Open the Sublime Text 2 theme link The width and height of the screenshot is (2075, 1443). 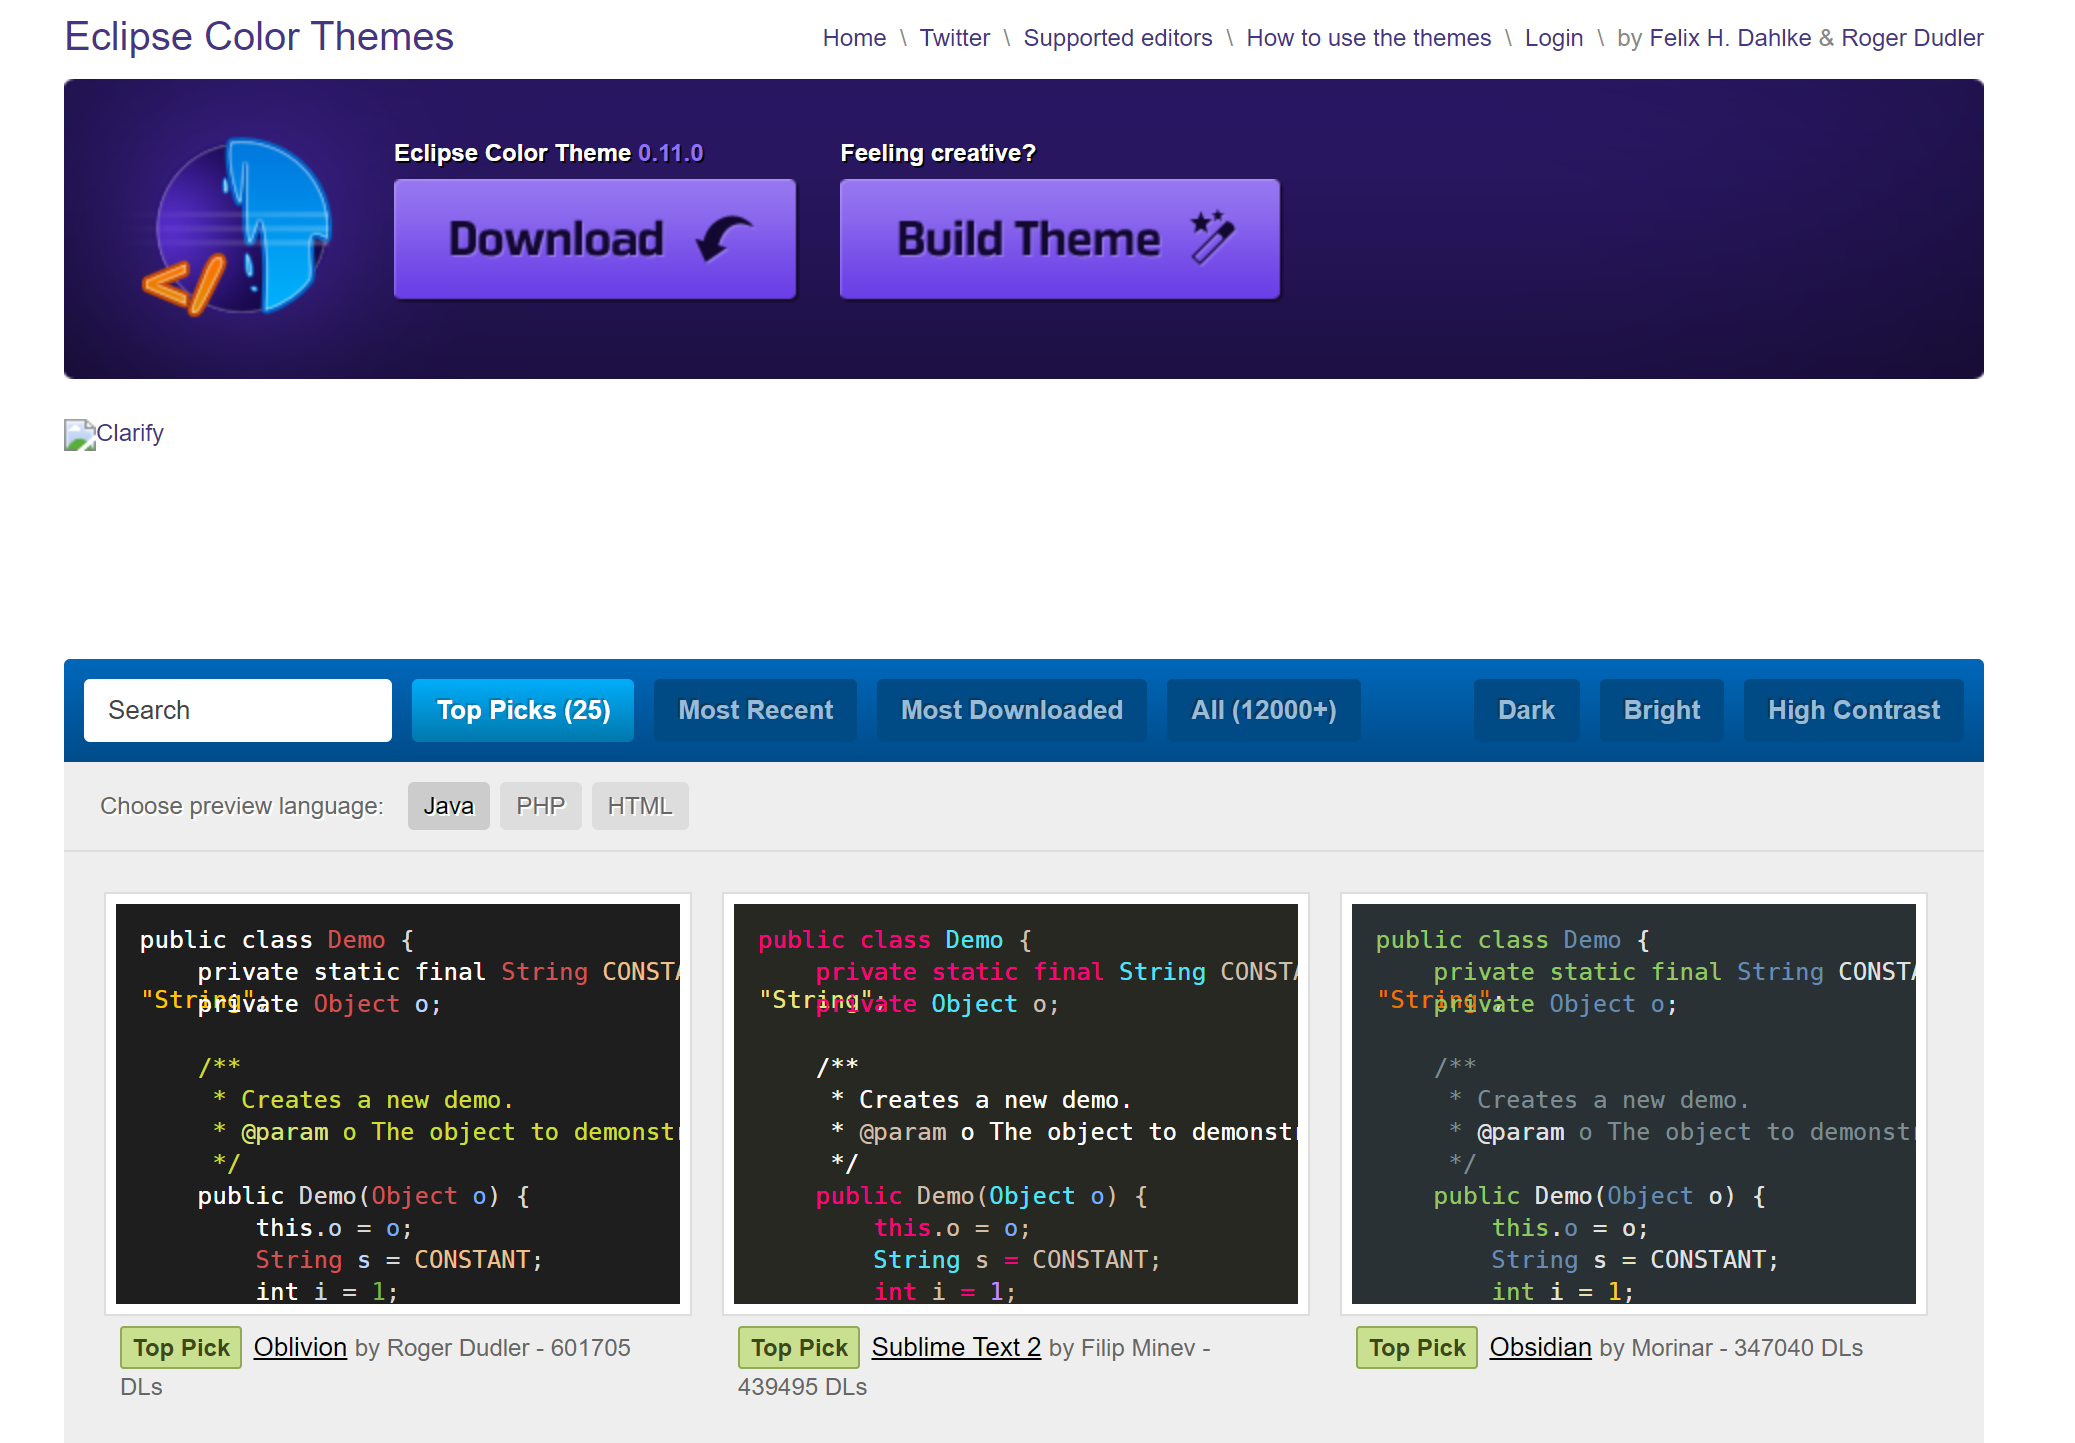(x=956, y=1347)
